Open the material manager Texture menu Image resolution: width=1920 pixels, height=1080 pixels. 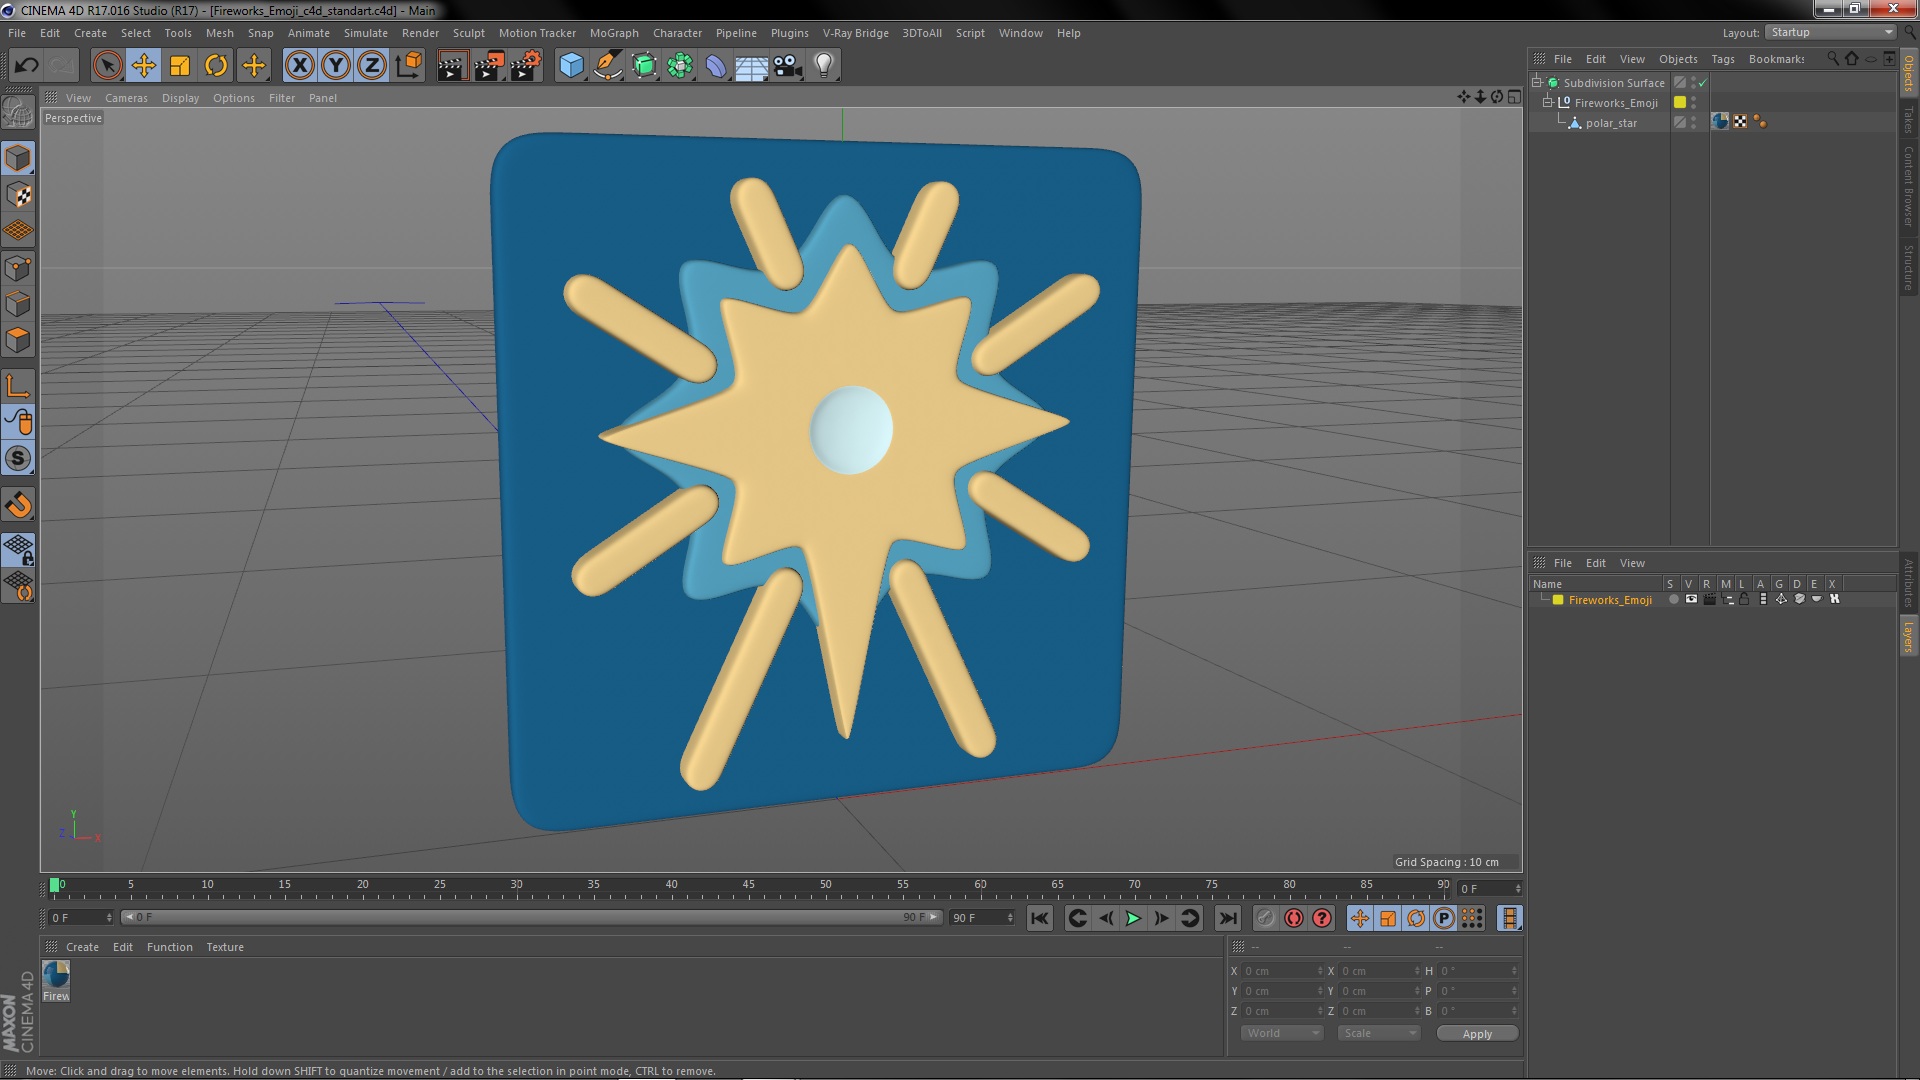click(x=225, y=947)
